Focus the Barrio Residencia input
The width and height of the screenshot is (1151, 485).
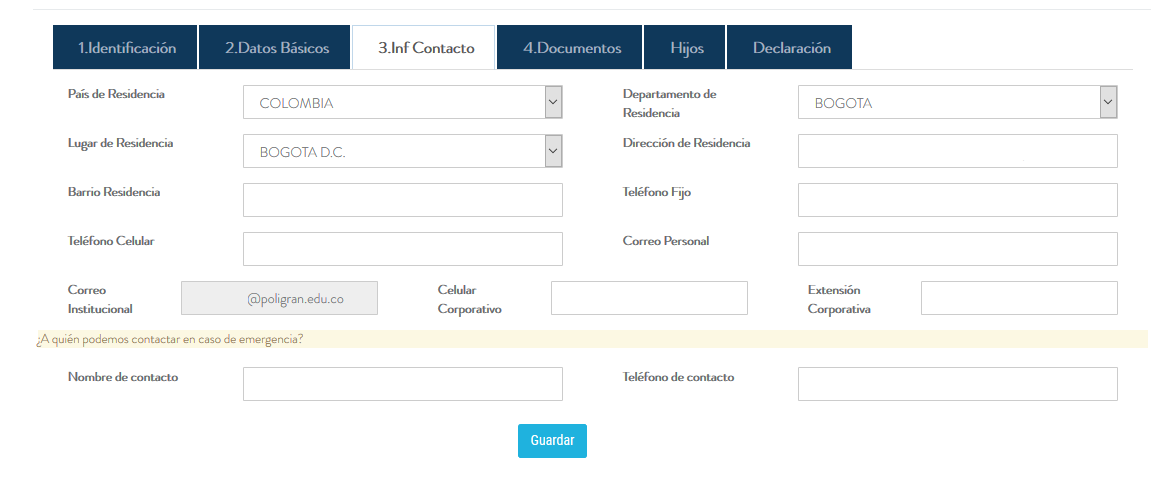click(x=402, y=200)
